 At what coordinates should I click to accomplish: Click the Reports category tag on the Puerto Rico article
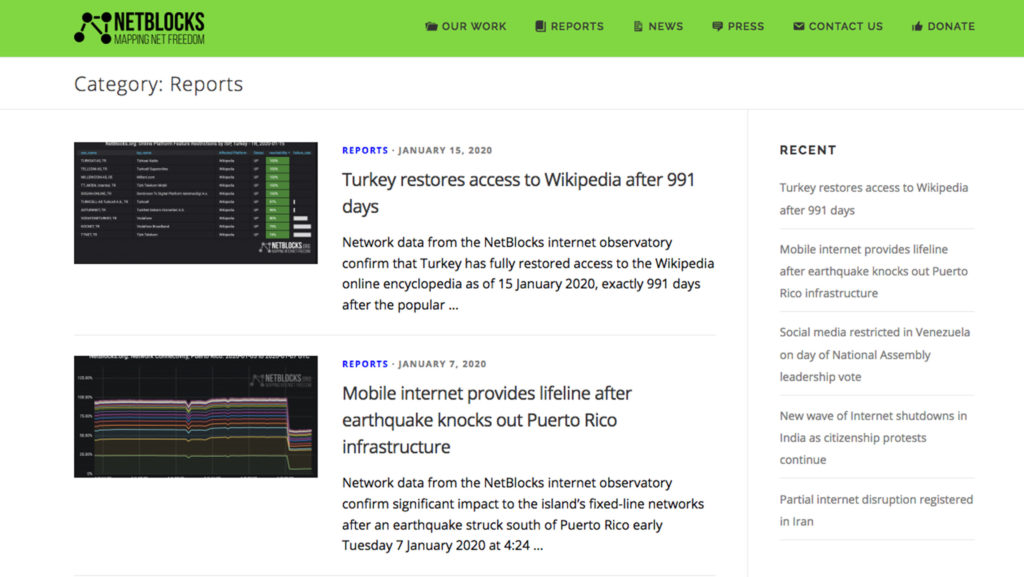pos(365,364)
